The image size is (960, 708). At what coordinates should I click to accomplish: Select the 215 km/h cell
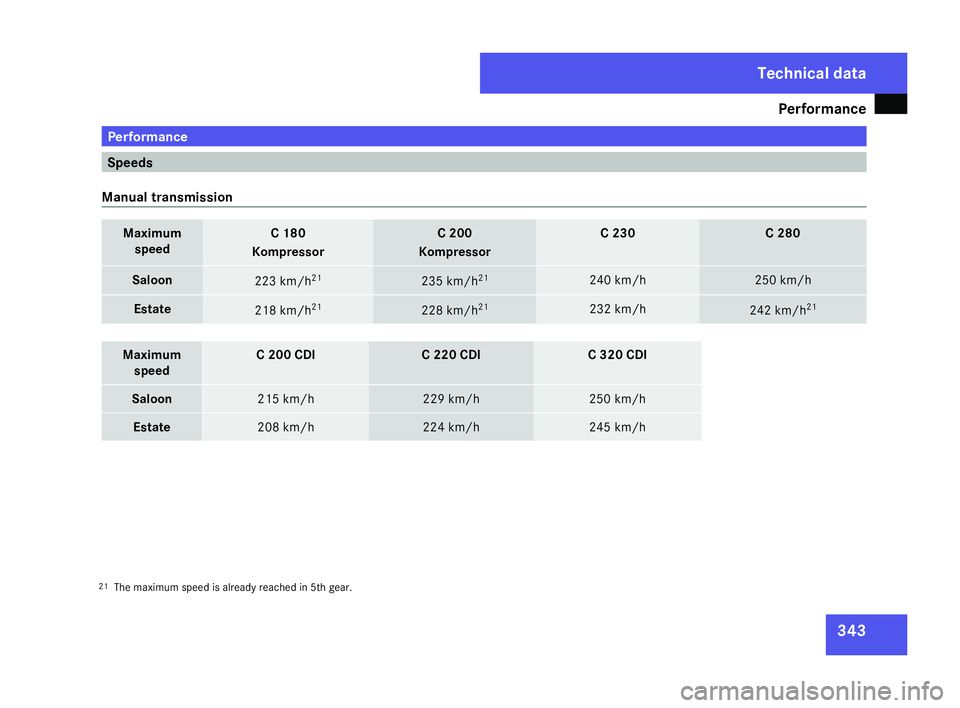point(285,399)
